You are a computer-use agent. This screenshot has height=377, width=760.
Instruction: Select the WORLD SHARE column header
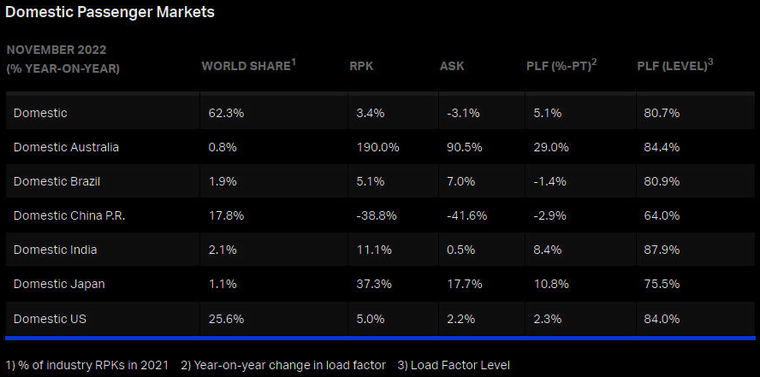coord(249,65)
